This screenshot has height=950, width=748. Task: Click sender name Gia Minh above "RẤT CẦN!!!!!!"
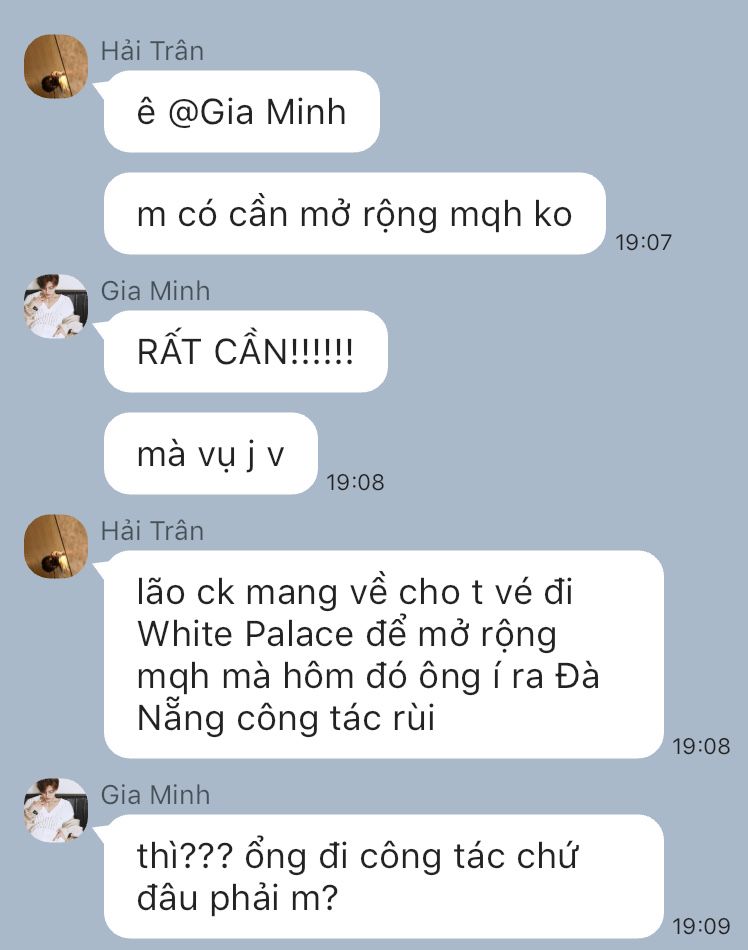tap(155, 291)
